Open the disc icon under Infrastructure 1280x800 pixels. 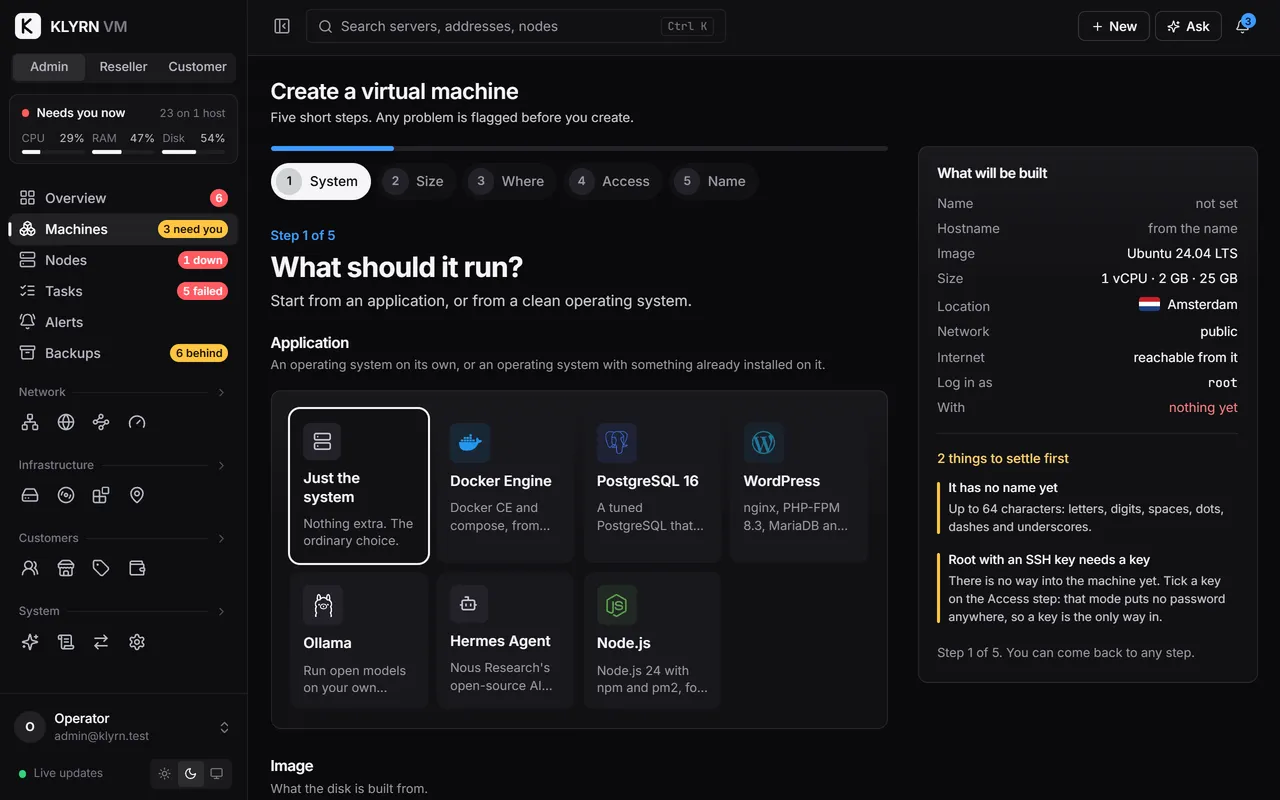coord(66,495)
